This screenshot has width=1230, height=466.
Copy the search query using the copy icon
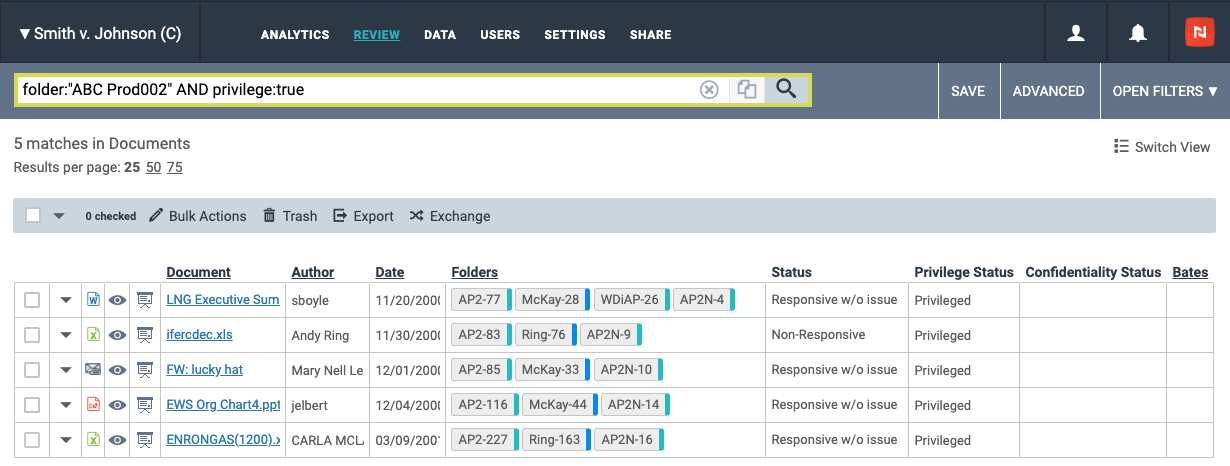point(746,90)
